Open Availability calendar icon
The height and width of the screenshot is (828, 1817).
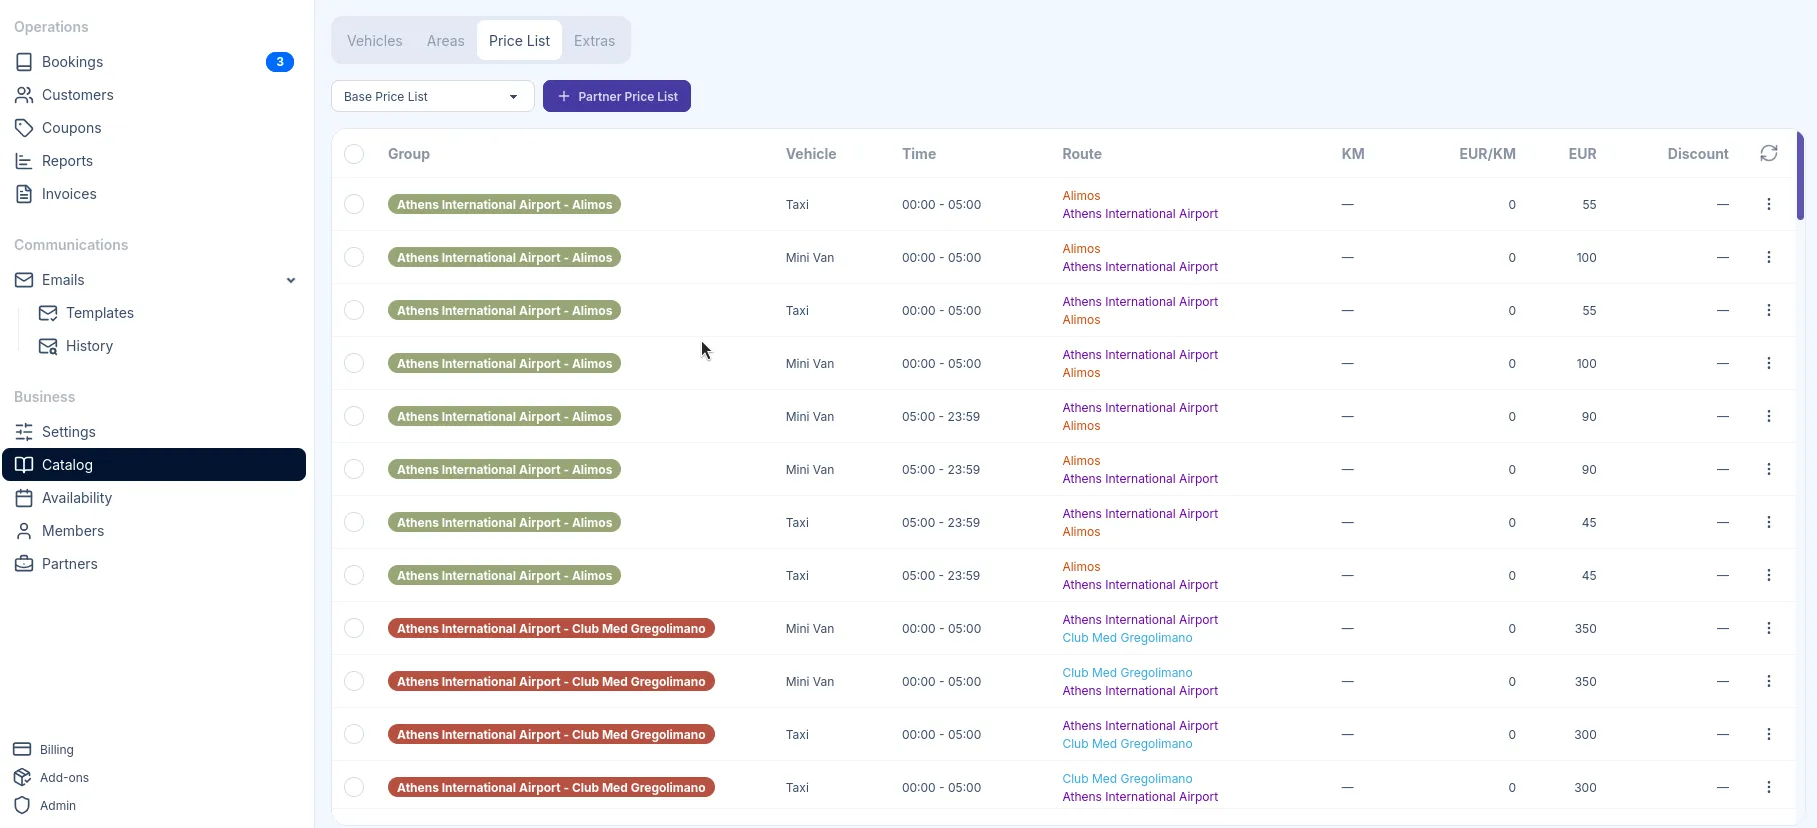(24, 498)
